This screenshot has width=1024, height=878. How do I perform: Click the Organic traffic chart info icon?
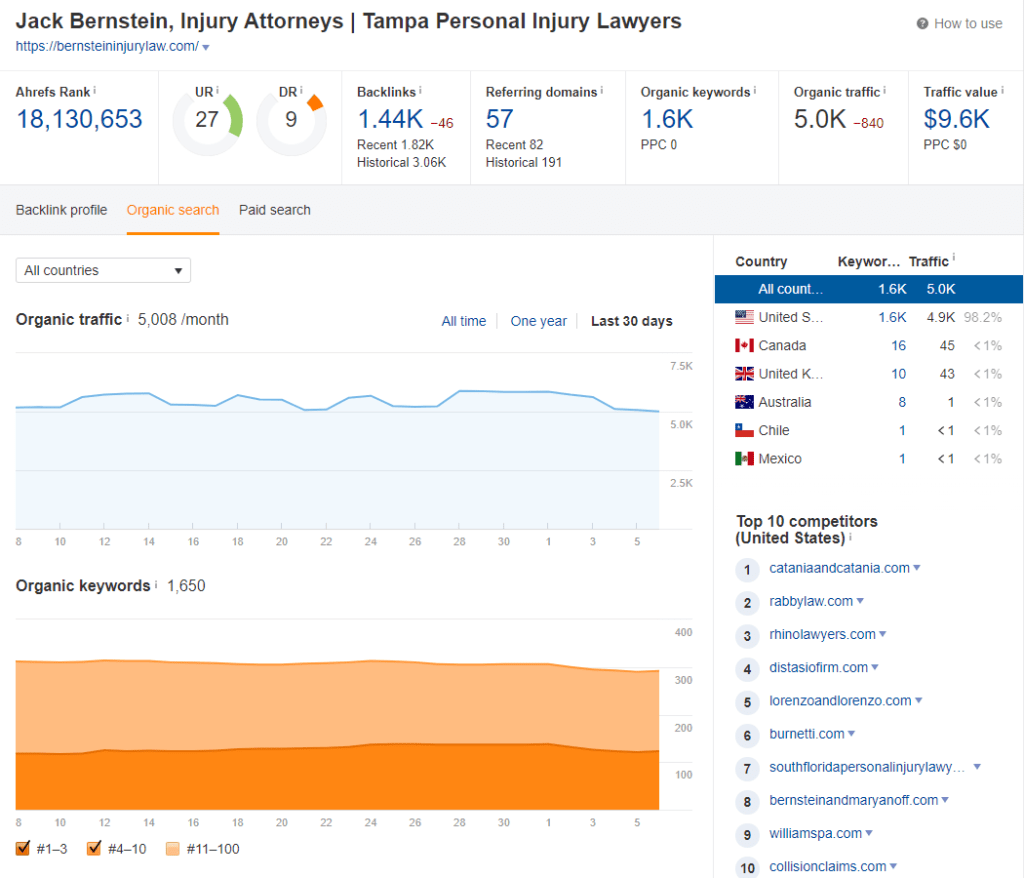(x=127, y=318)
